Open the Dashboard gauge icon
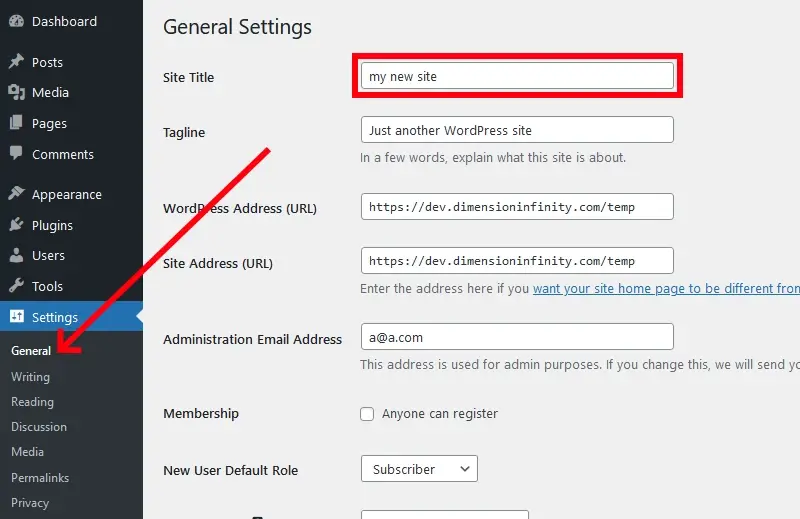The width and height of the screenshot is (800, 519). click(16, 21)
